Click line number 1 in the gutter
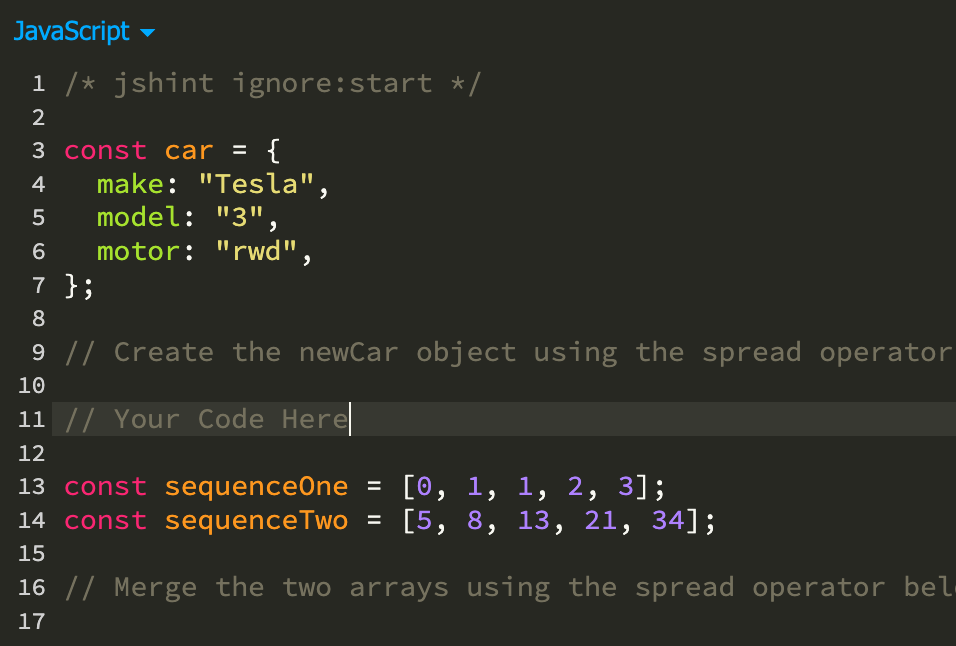 point(38,83)
